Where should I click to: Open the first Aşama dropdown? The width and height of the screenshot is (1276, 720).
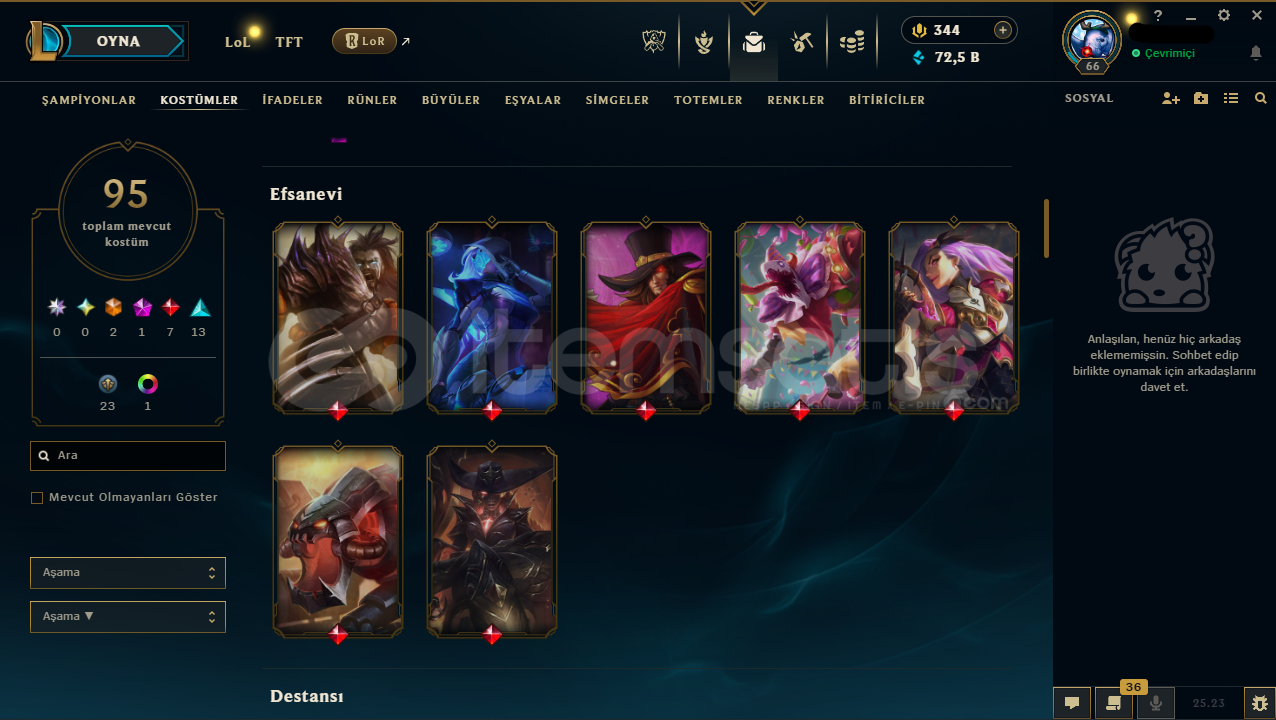(128, 573)
